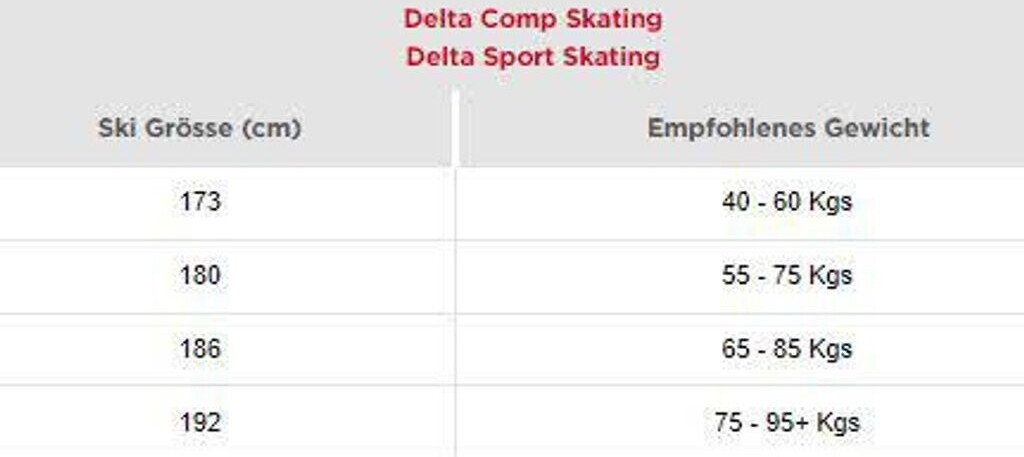The width and height of the screenshot is (1024, 457).
Task: Click the 180 ski size cell
Action: pos(200,275)
